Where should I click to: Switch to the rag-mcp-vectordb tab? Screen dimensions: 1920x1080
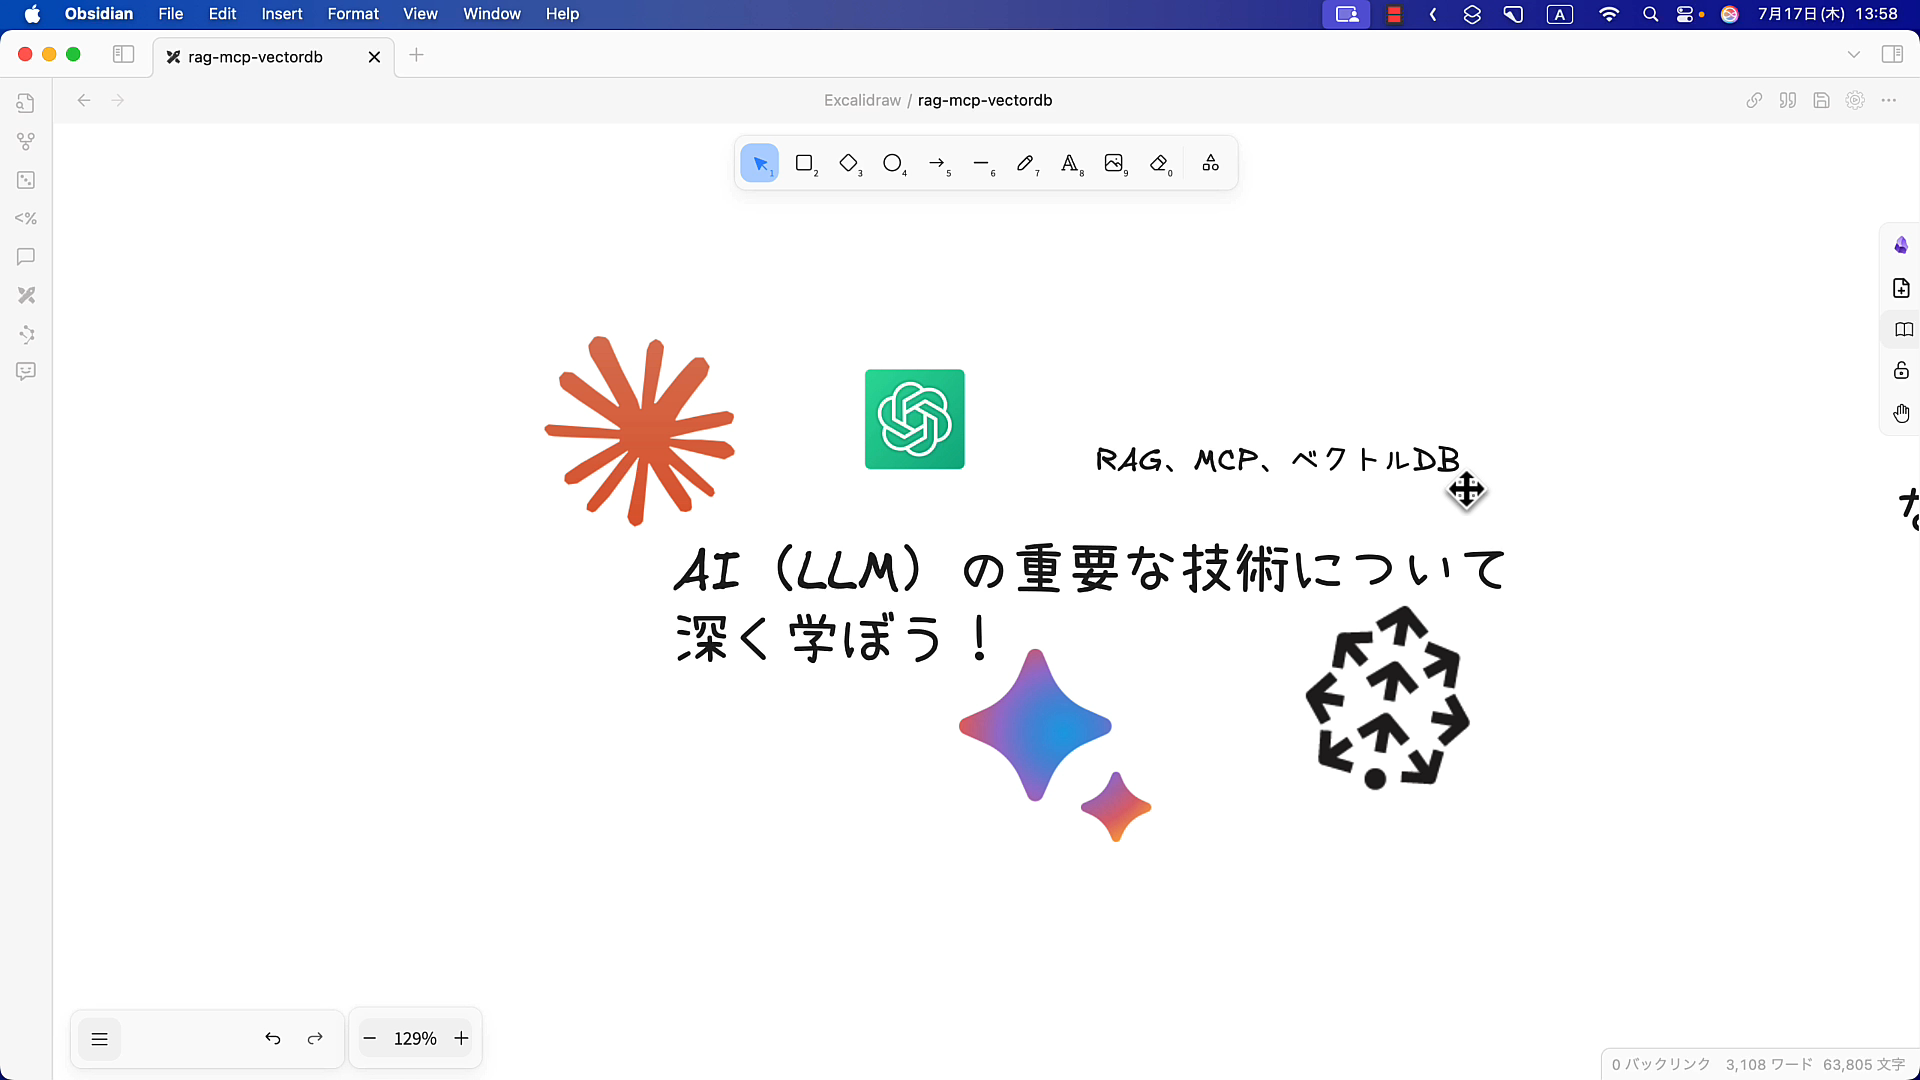pos(255,57)
